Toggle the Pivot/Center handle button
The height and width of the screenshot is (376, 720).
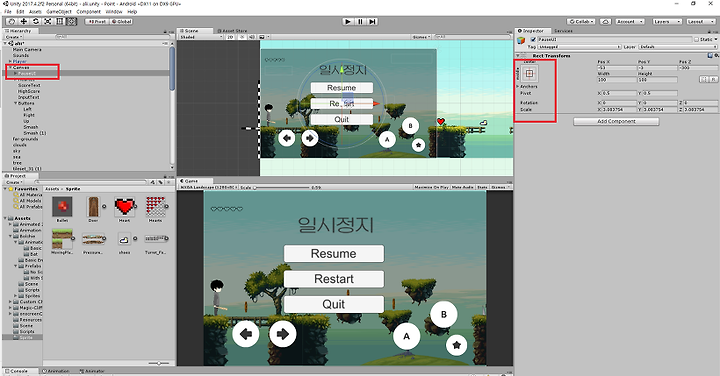97,22
